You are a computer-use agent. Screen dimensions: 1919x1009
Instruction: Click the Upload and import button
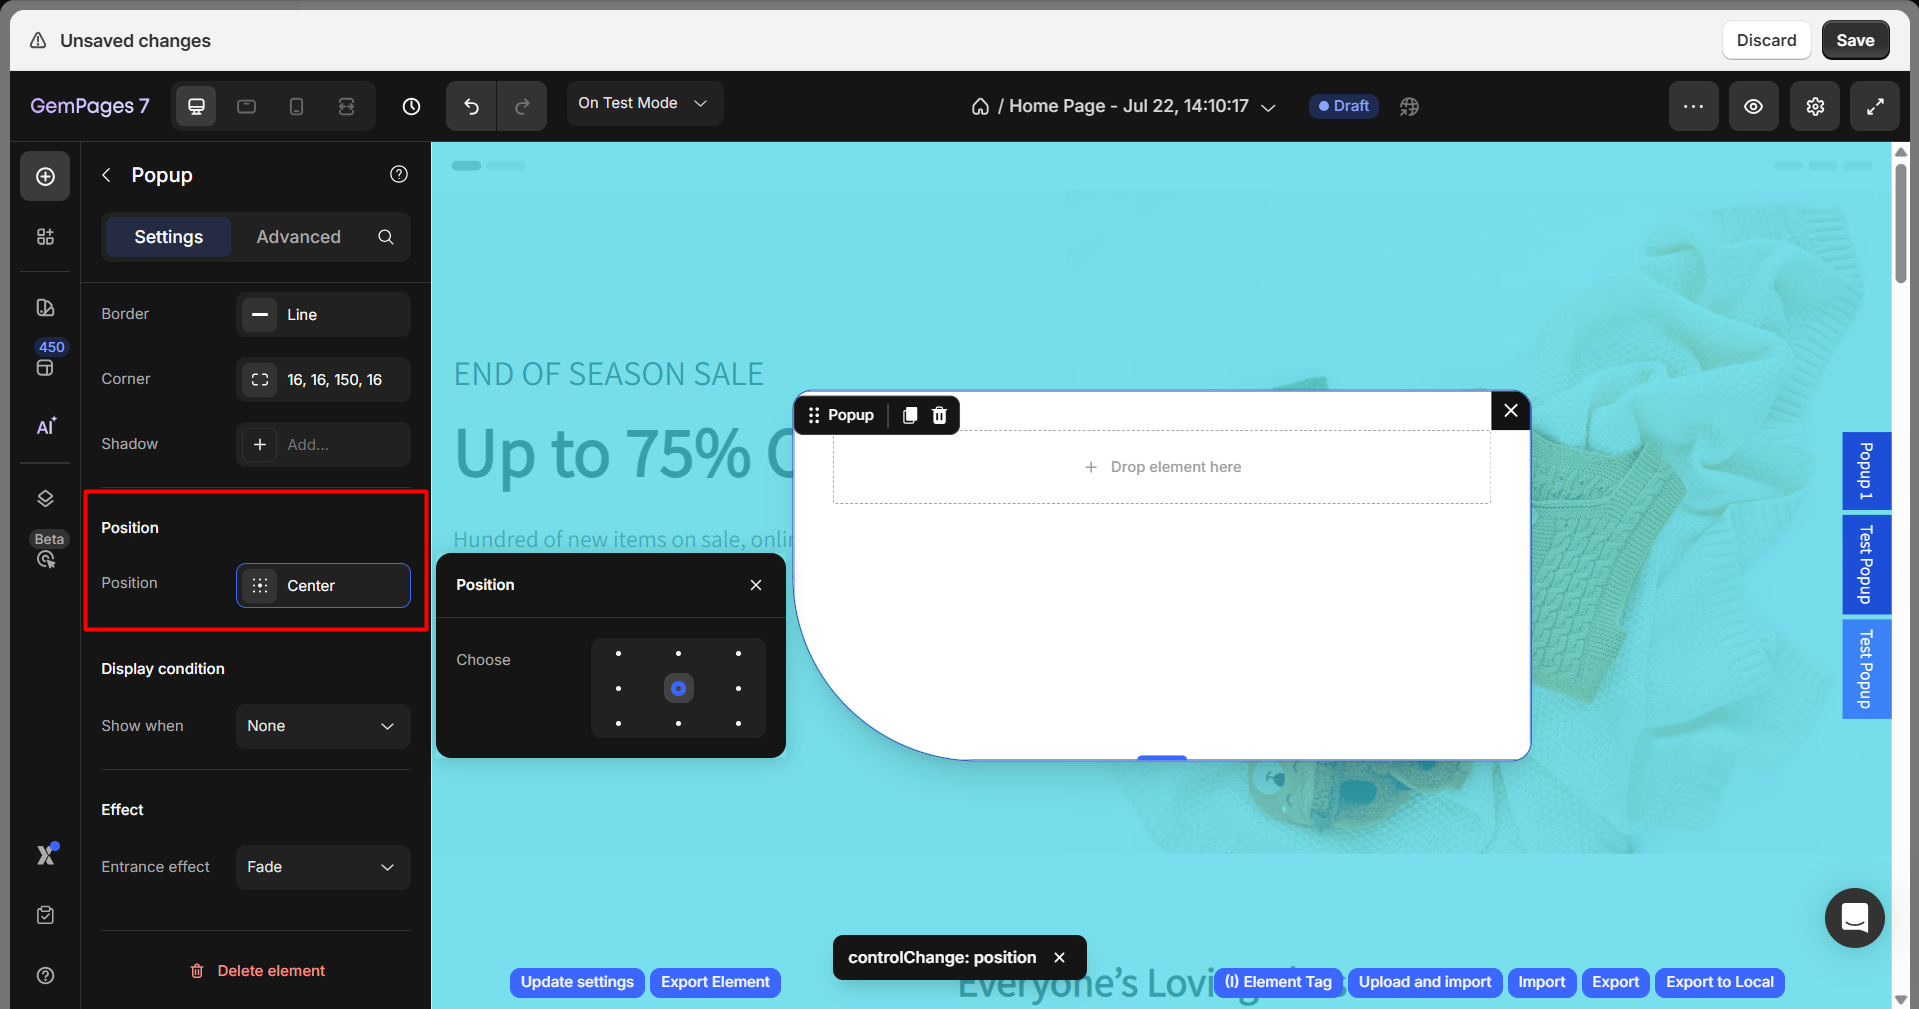pyautogui.click(x=1425, y=982)
